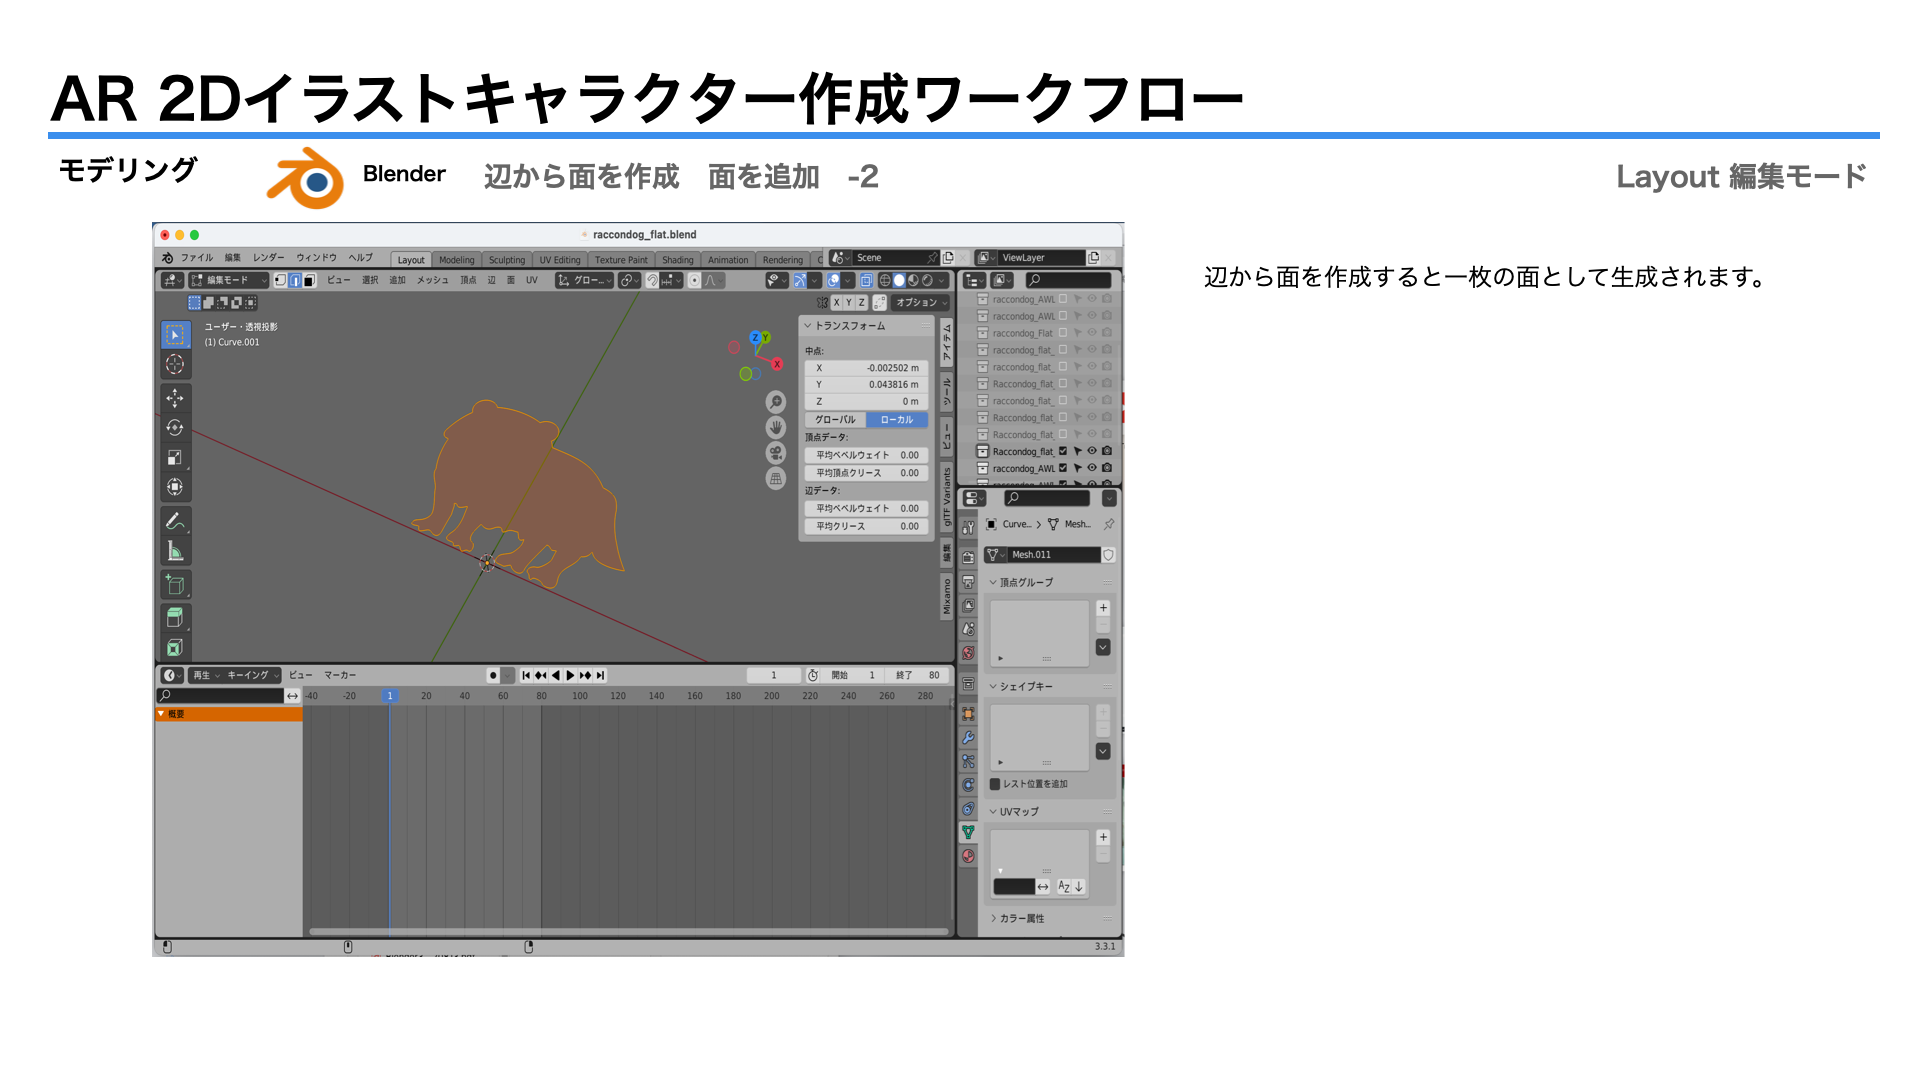Select the Annotate pencil tool

point(175,521)
